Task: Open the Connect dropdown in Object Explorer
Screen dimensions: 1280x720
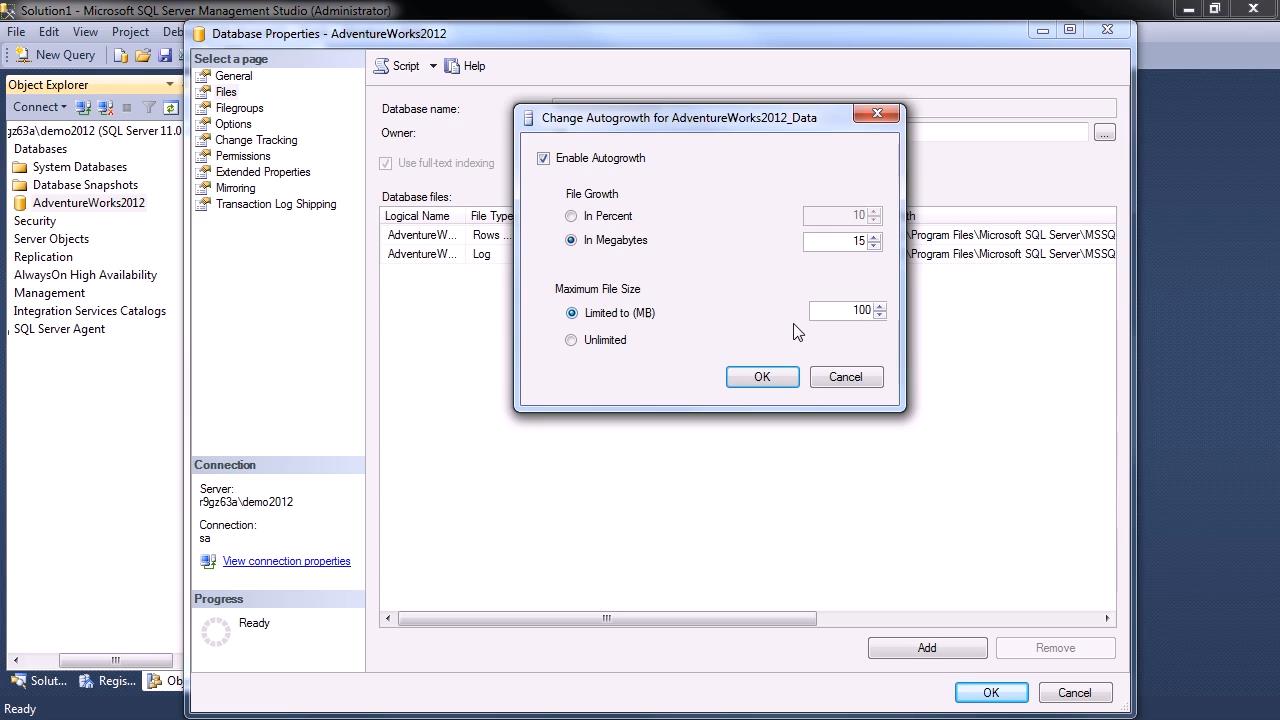Action: 40,107
